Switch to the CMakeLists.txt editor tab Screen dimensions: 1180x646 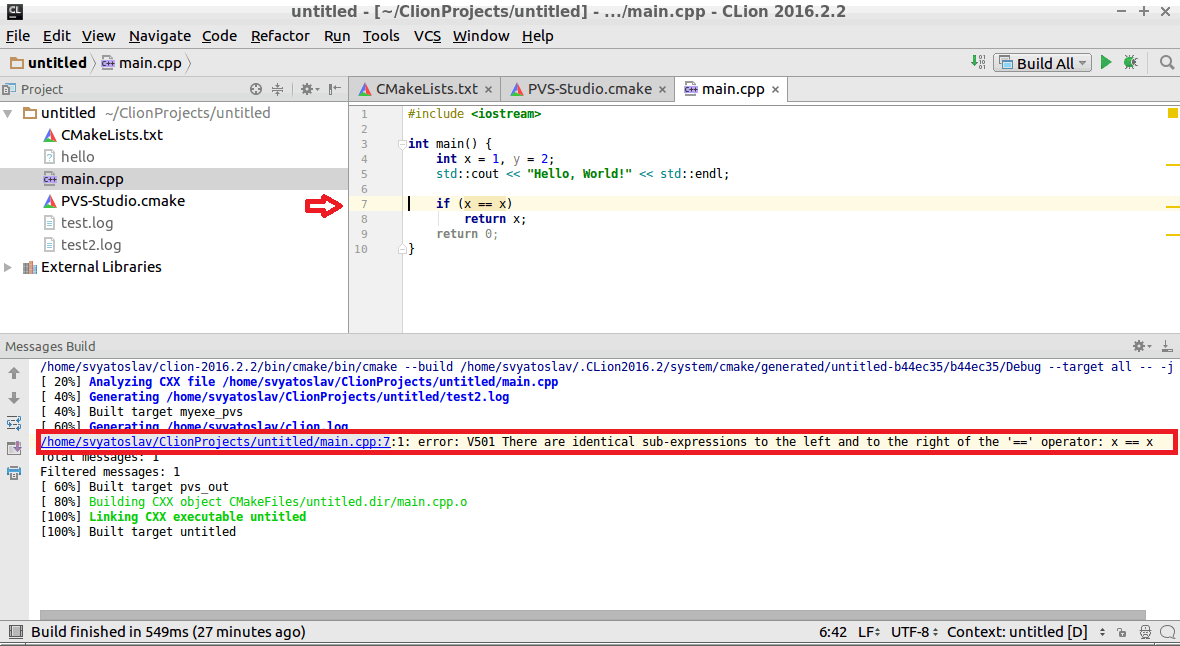pyautogui.click(x=426, y=90)
